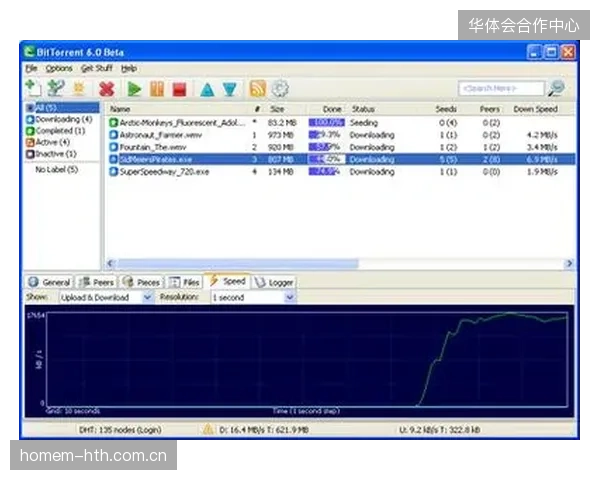Sort by the Status column header
The image size is (600, 480).
click(x=363, y=109)
